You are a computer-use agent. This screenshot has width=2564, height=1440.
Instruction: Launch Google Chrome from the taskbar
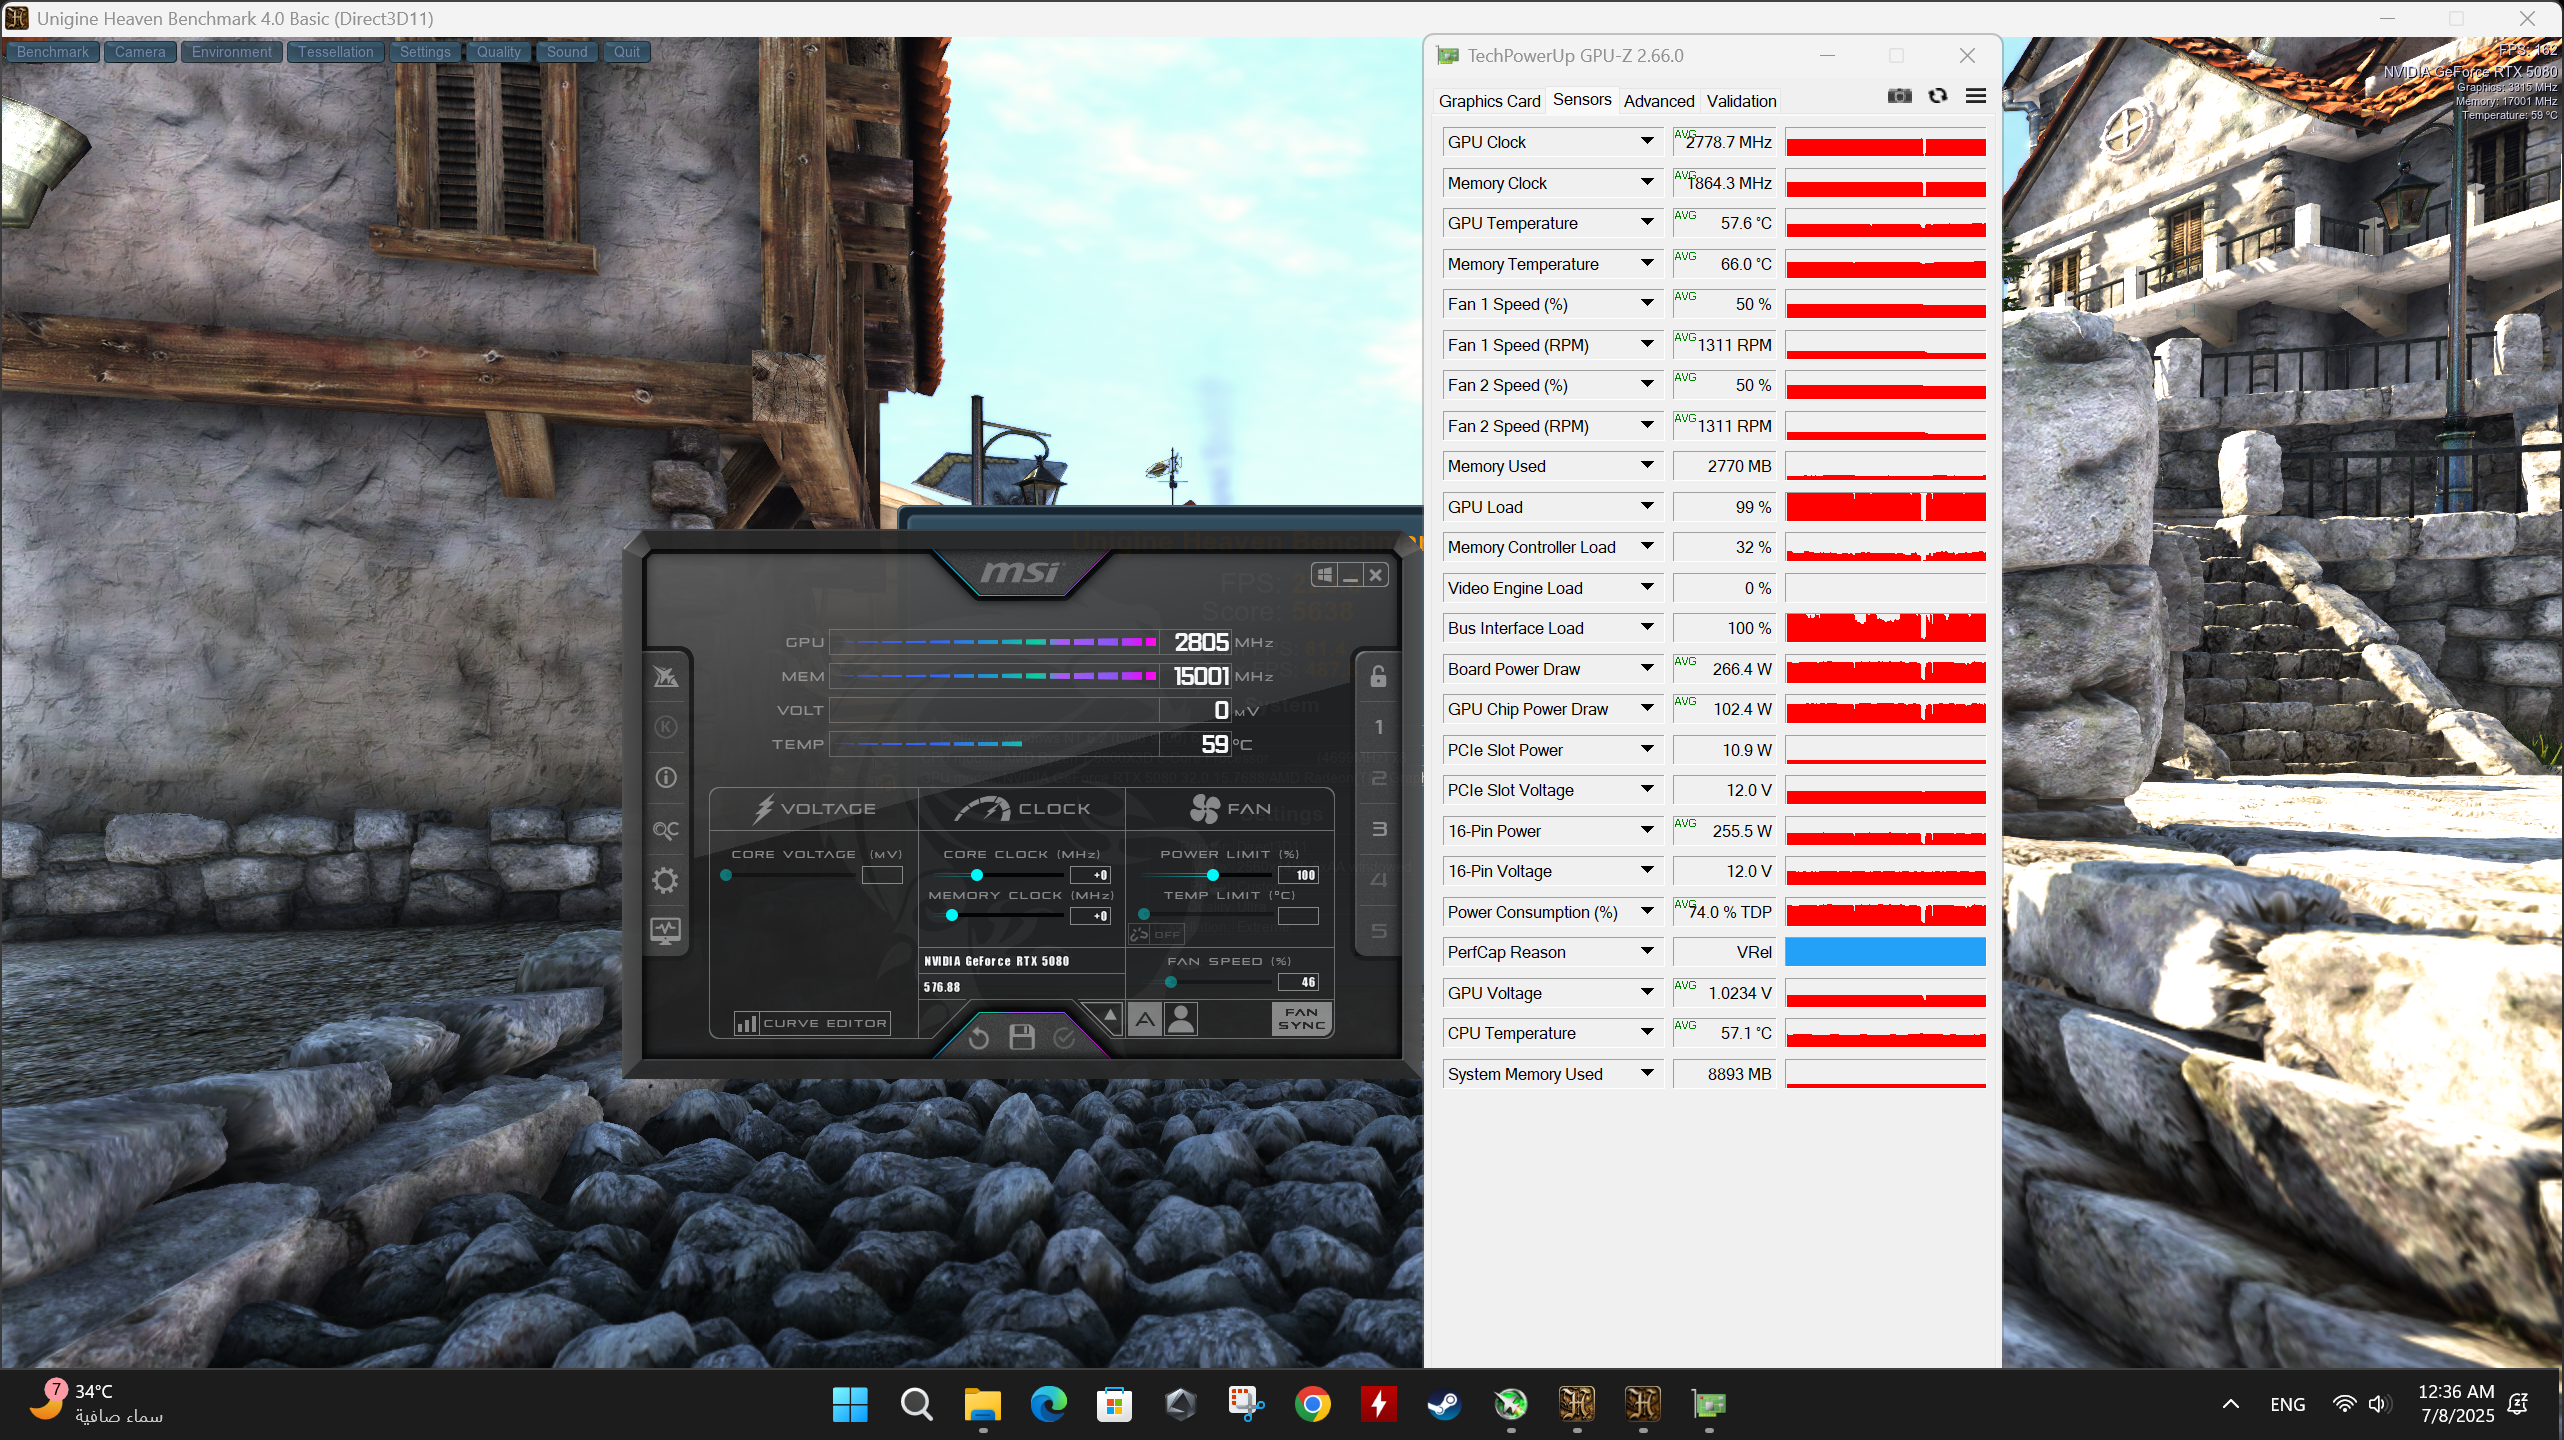click(x=1313, y=1404)
